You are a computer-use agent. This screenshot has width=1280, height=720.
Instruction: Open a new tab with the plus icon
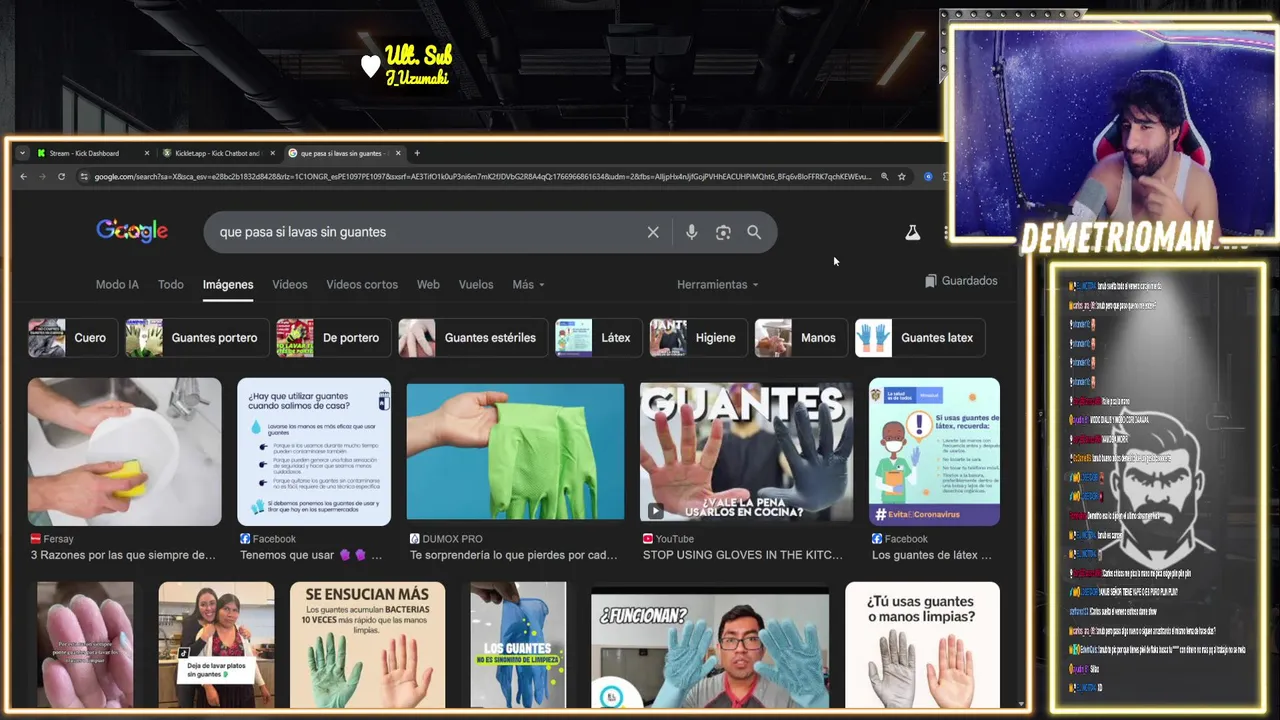click(417, 153)
